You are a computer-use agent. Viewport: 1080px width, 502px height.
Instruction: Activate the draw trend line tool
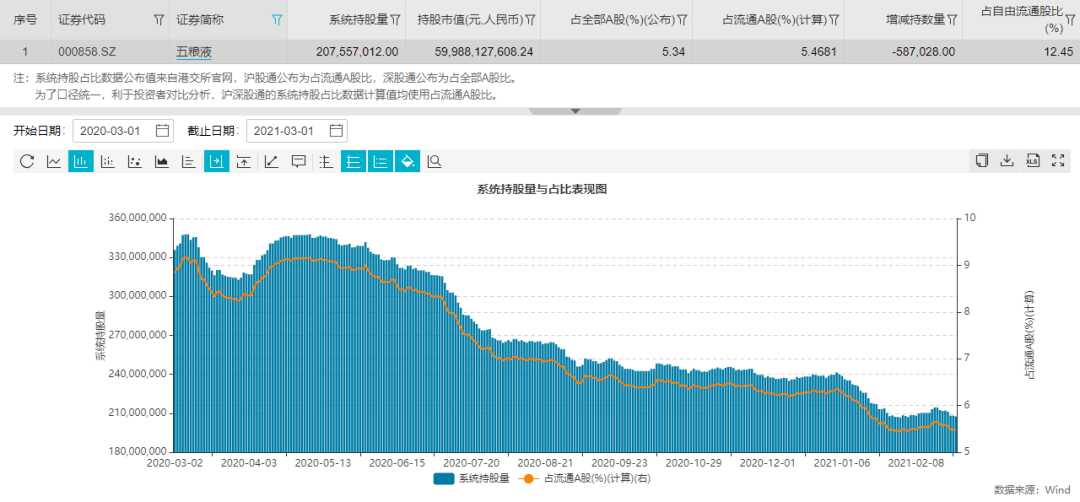tap(271, 161)
